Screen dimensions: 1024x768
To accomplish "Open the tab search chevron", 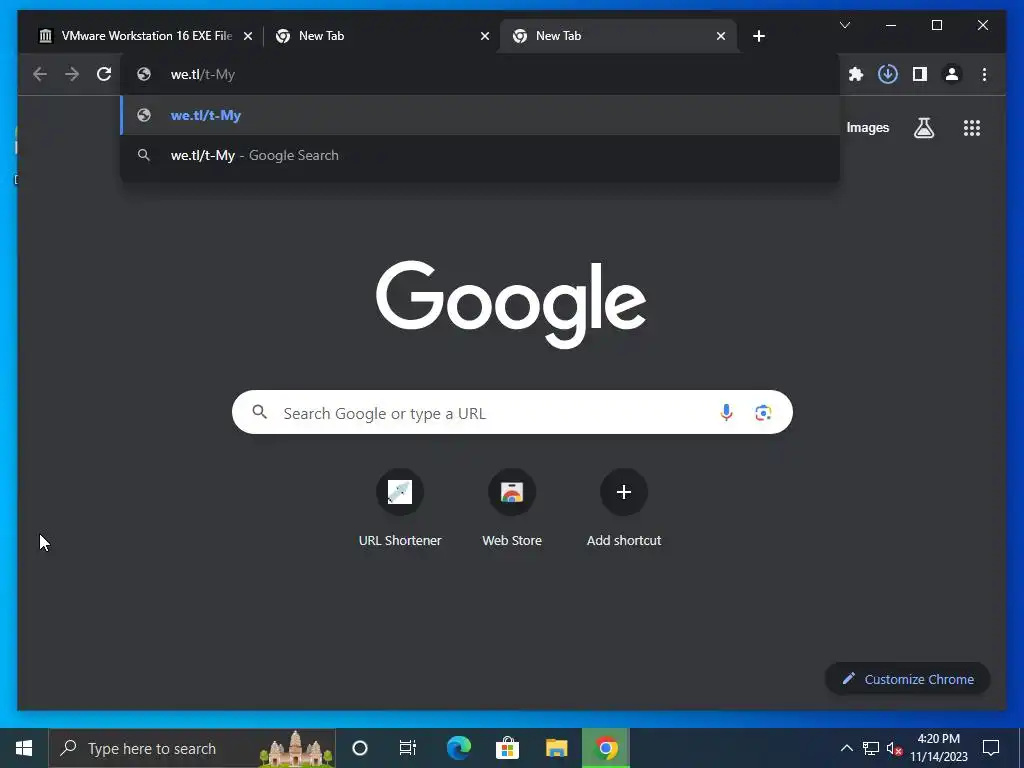I will [845, 25].
